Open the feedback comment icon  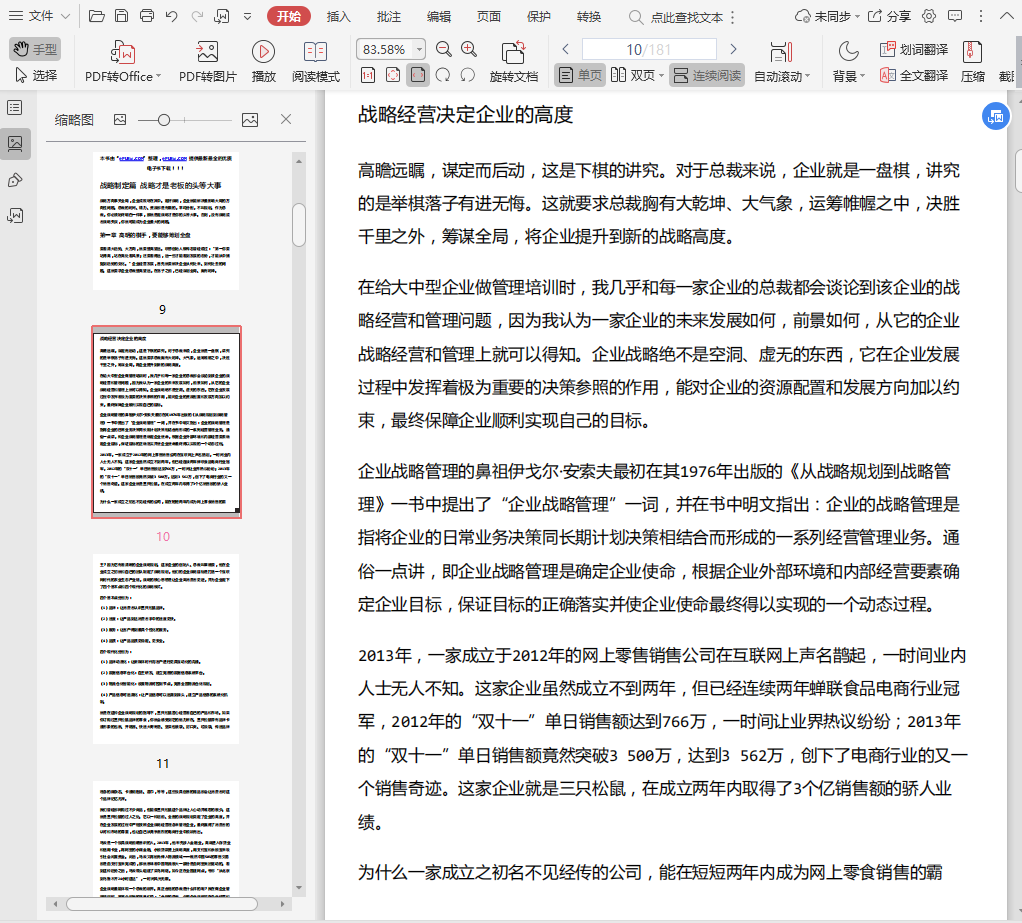click(955, 16)
